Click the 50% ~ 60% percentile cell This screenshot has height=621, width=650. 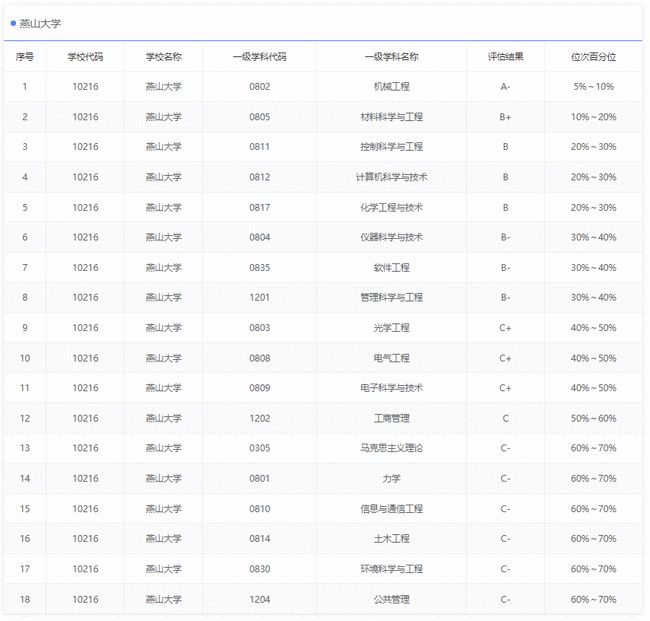tap(594, 418)
